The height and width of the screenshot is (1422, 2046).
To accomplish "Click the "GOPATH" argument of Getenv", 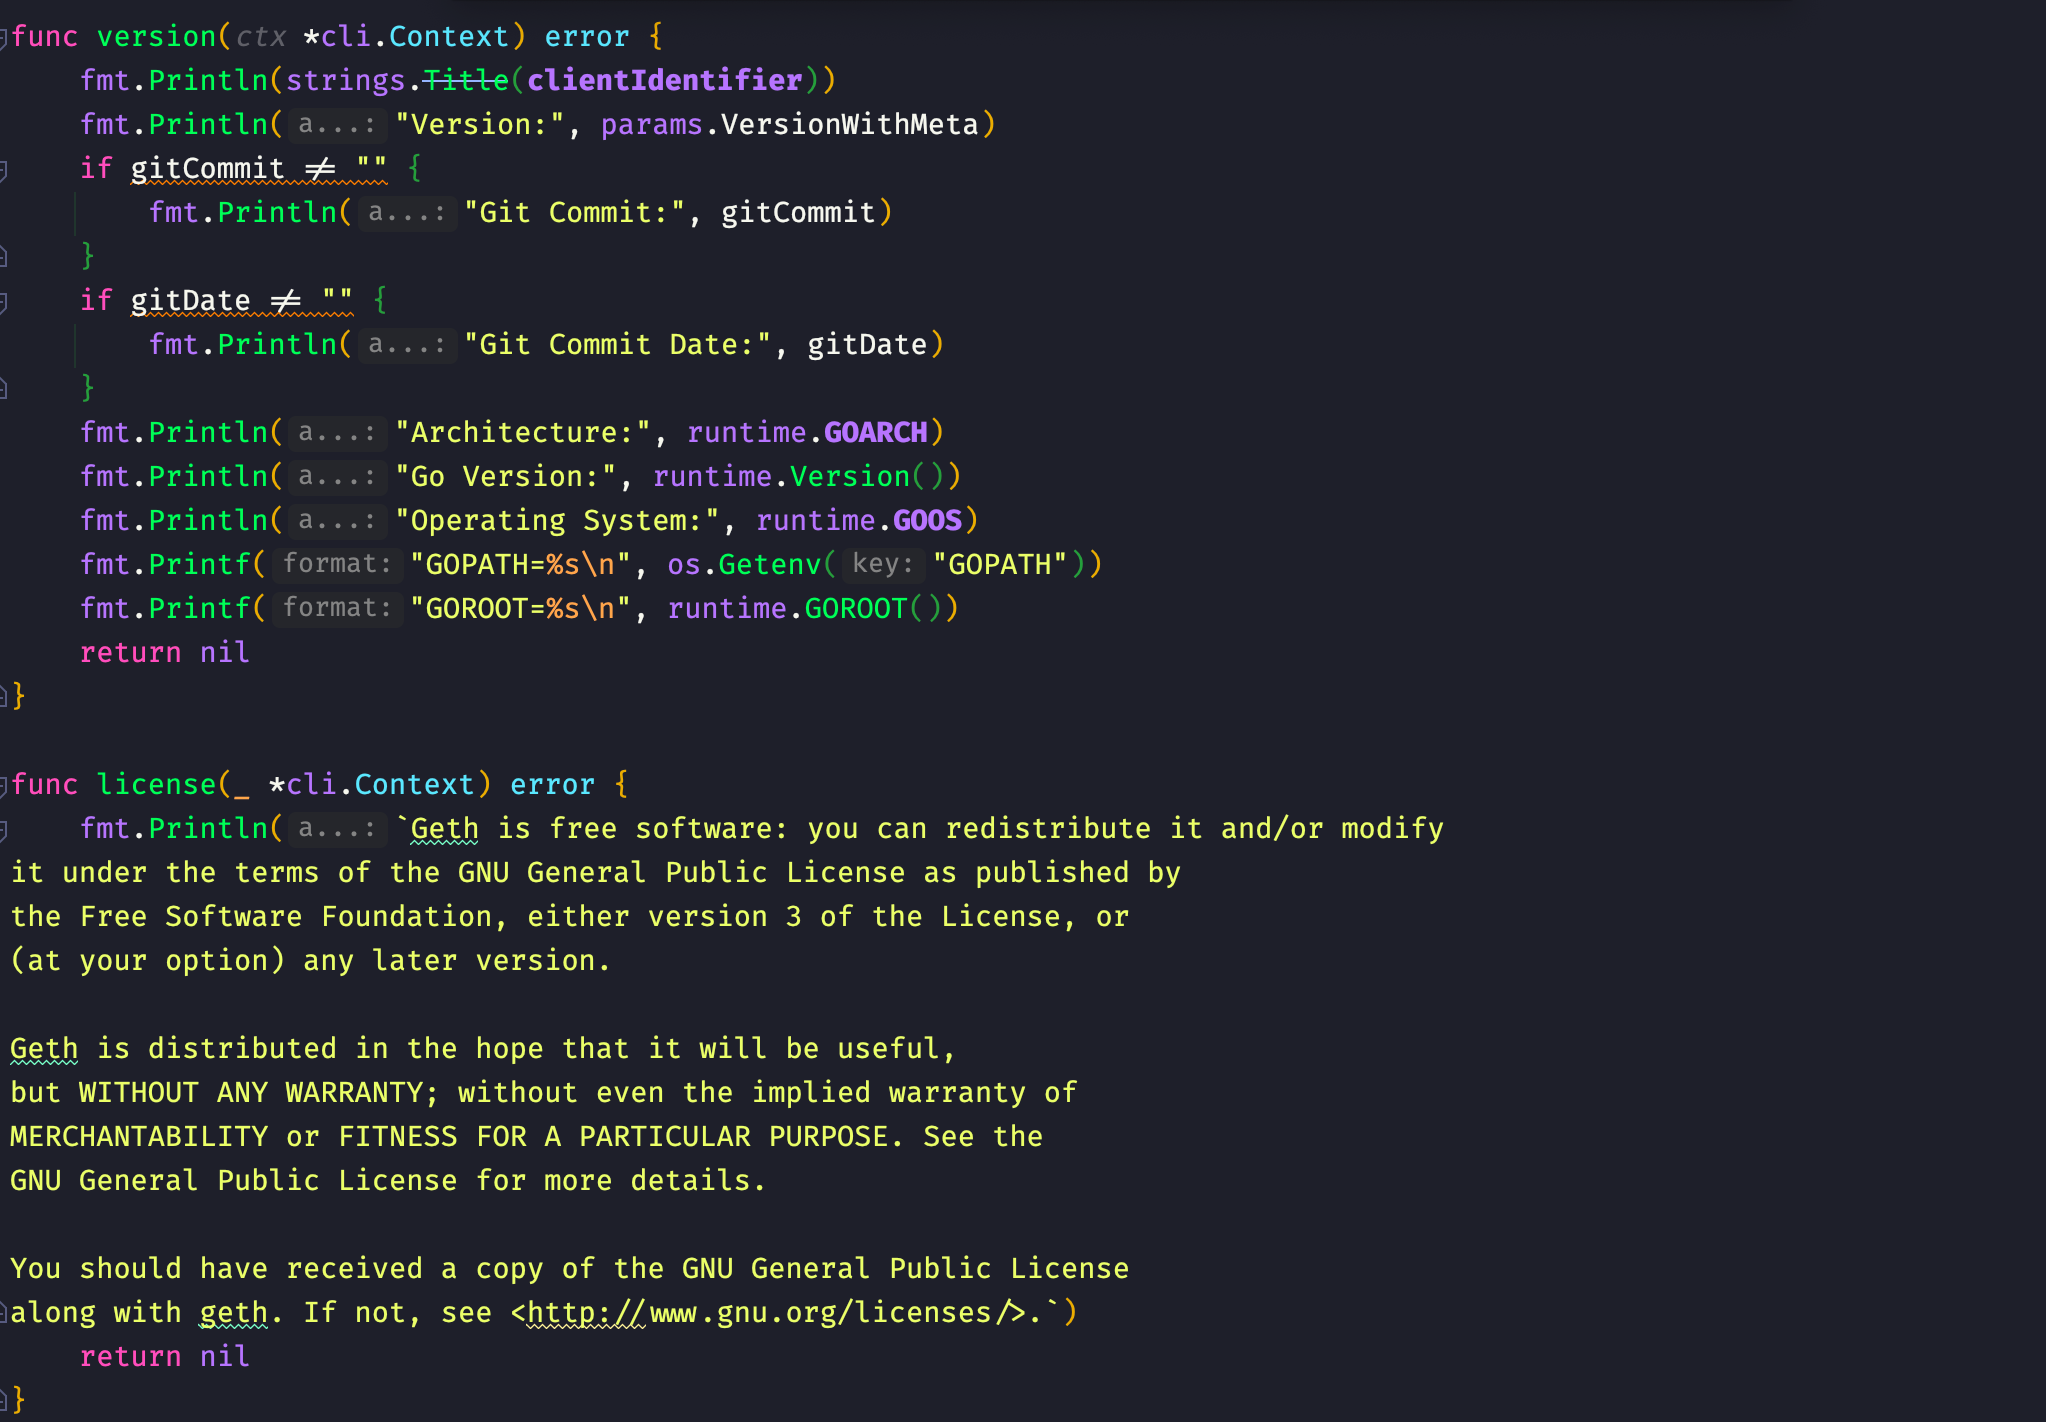I will tap(1000, 565).
